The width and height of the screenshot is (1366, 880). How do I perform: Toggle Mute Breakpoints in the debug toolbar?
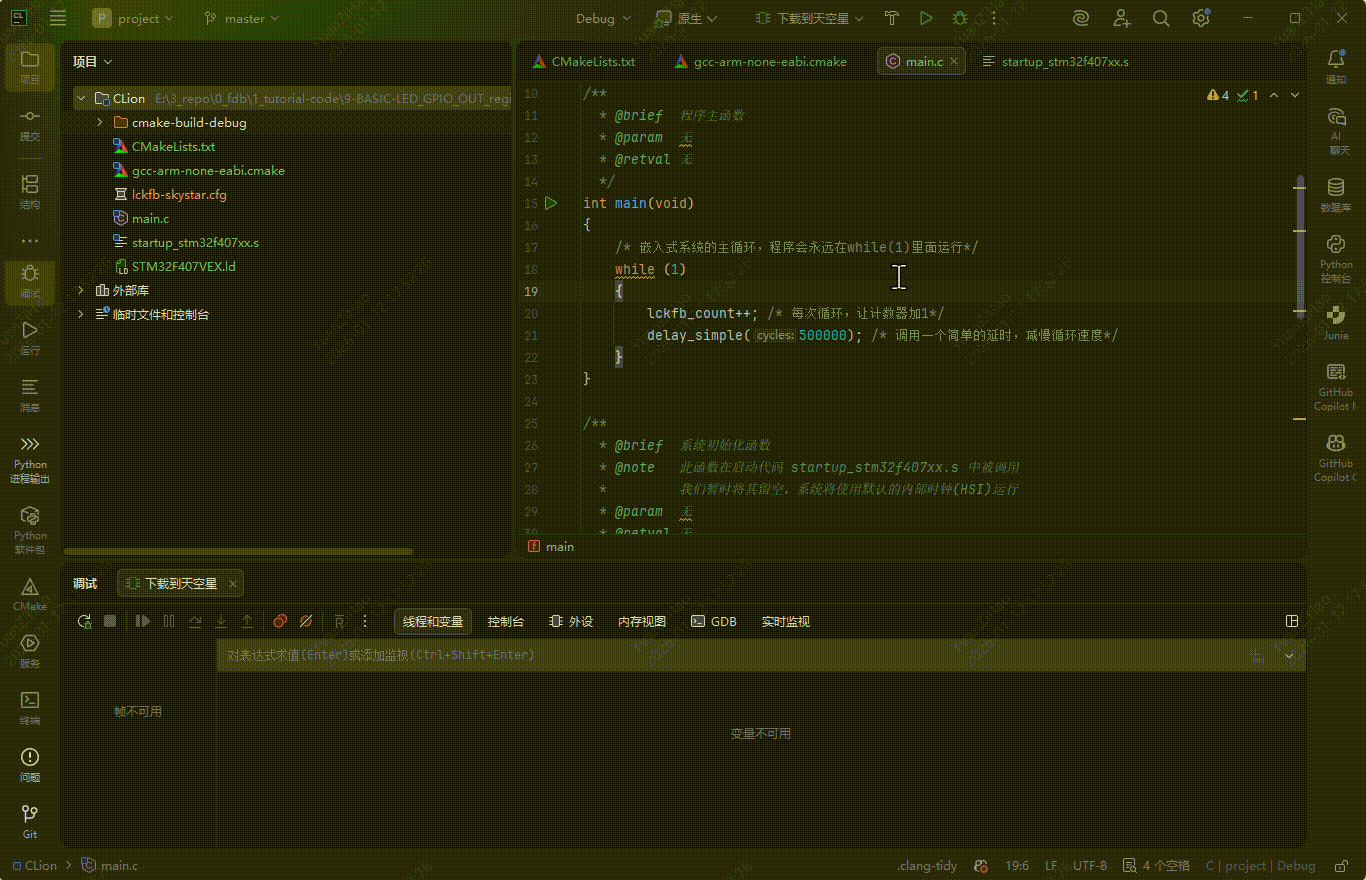[x=306, y=621]
